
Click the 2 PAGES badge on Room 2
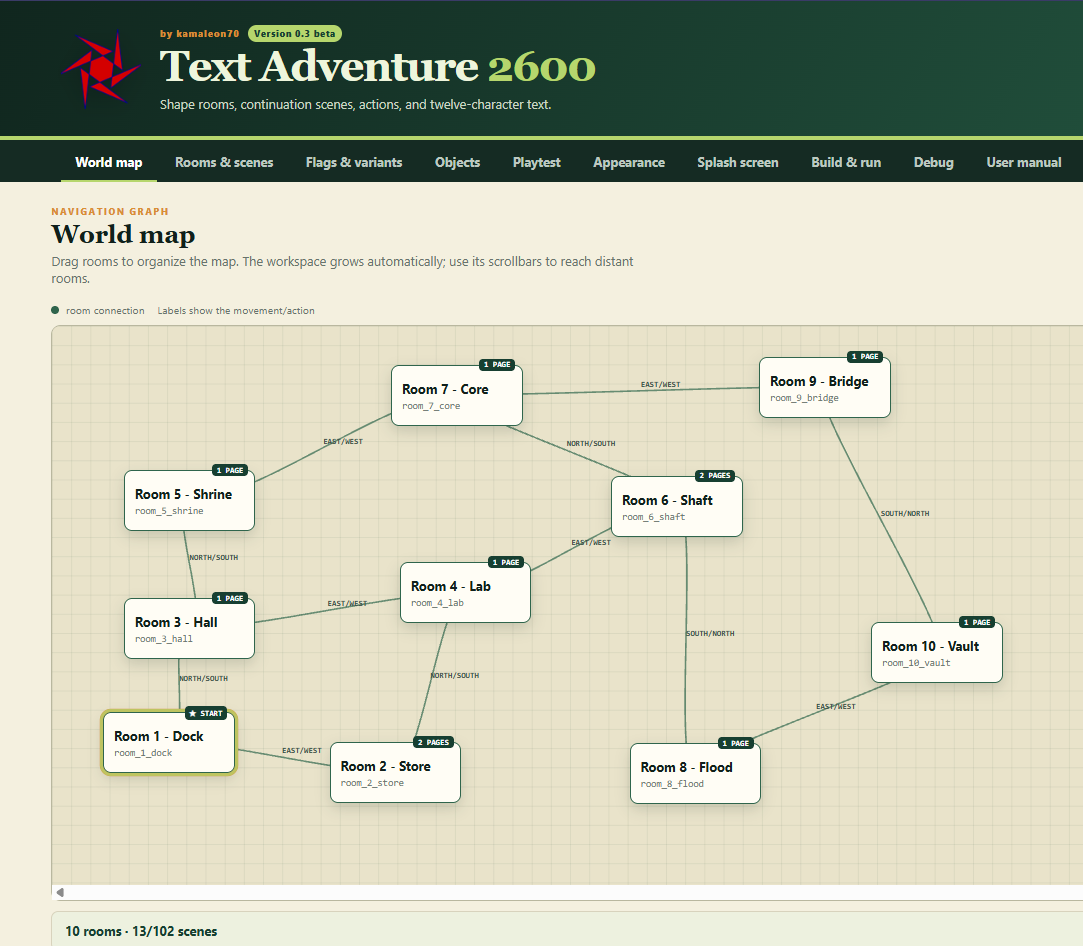[433, 742]
